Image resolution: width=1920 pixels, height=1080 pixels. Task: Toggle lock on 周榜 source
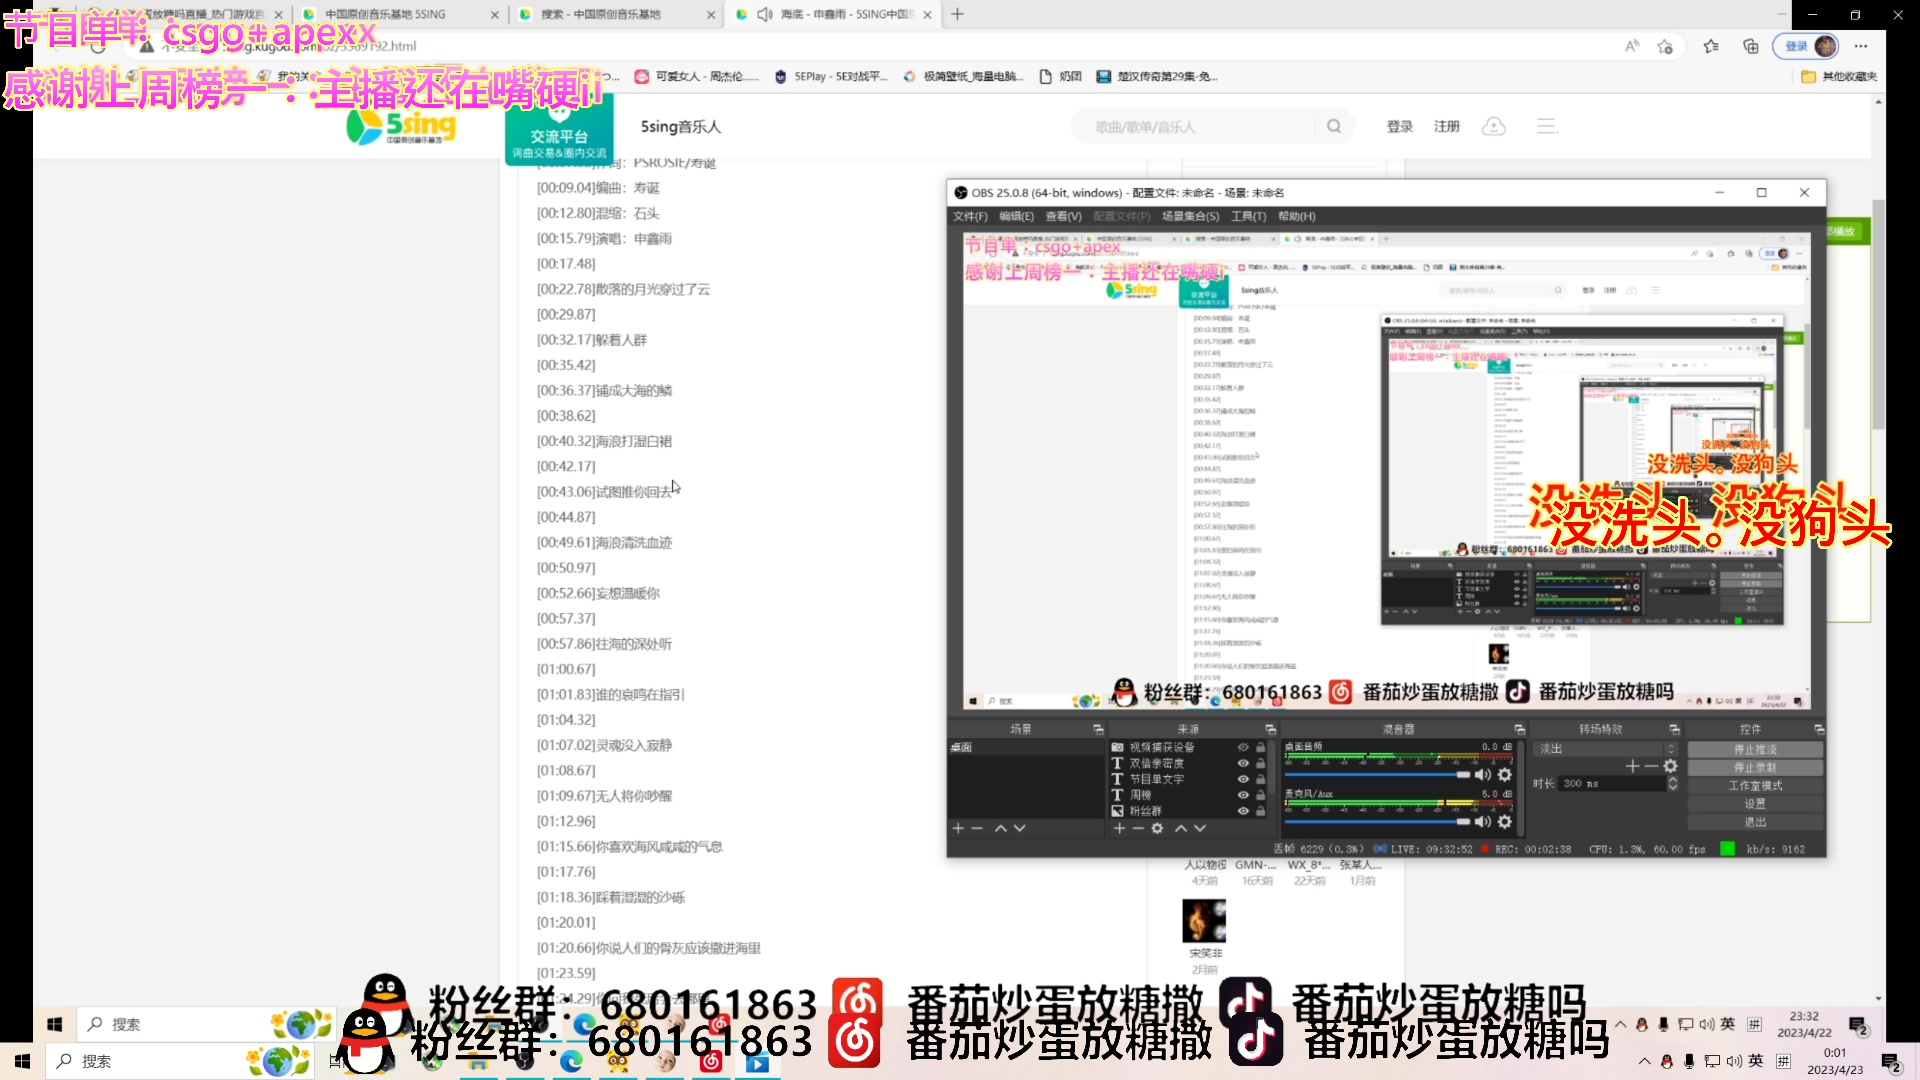tap(1261, 795)
